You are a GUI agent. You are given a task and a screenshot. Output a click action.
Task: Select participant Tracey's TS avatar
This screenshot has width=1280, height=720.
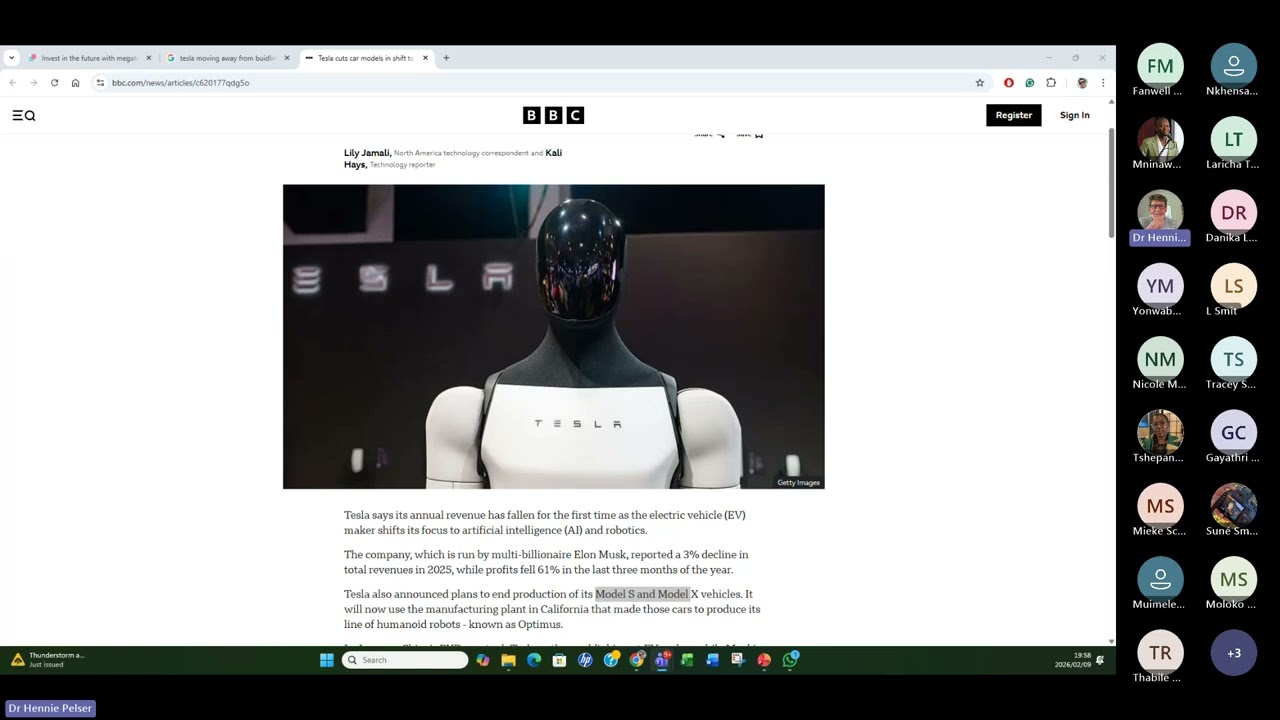(x=1234, y=359)
